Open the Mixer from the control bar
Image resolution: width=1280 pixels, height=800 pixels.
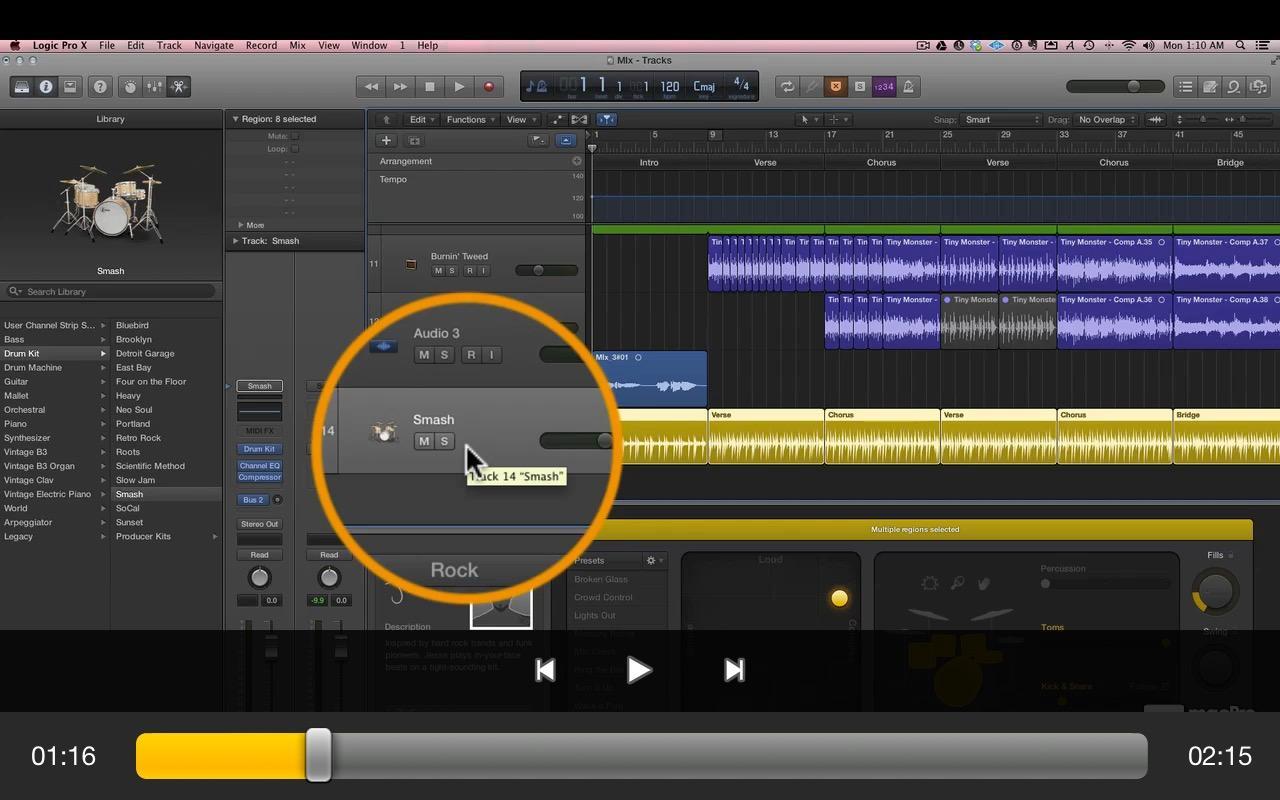pos(154,87)
